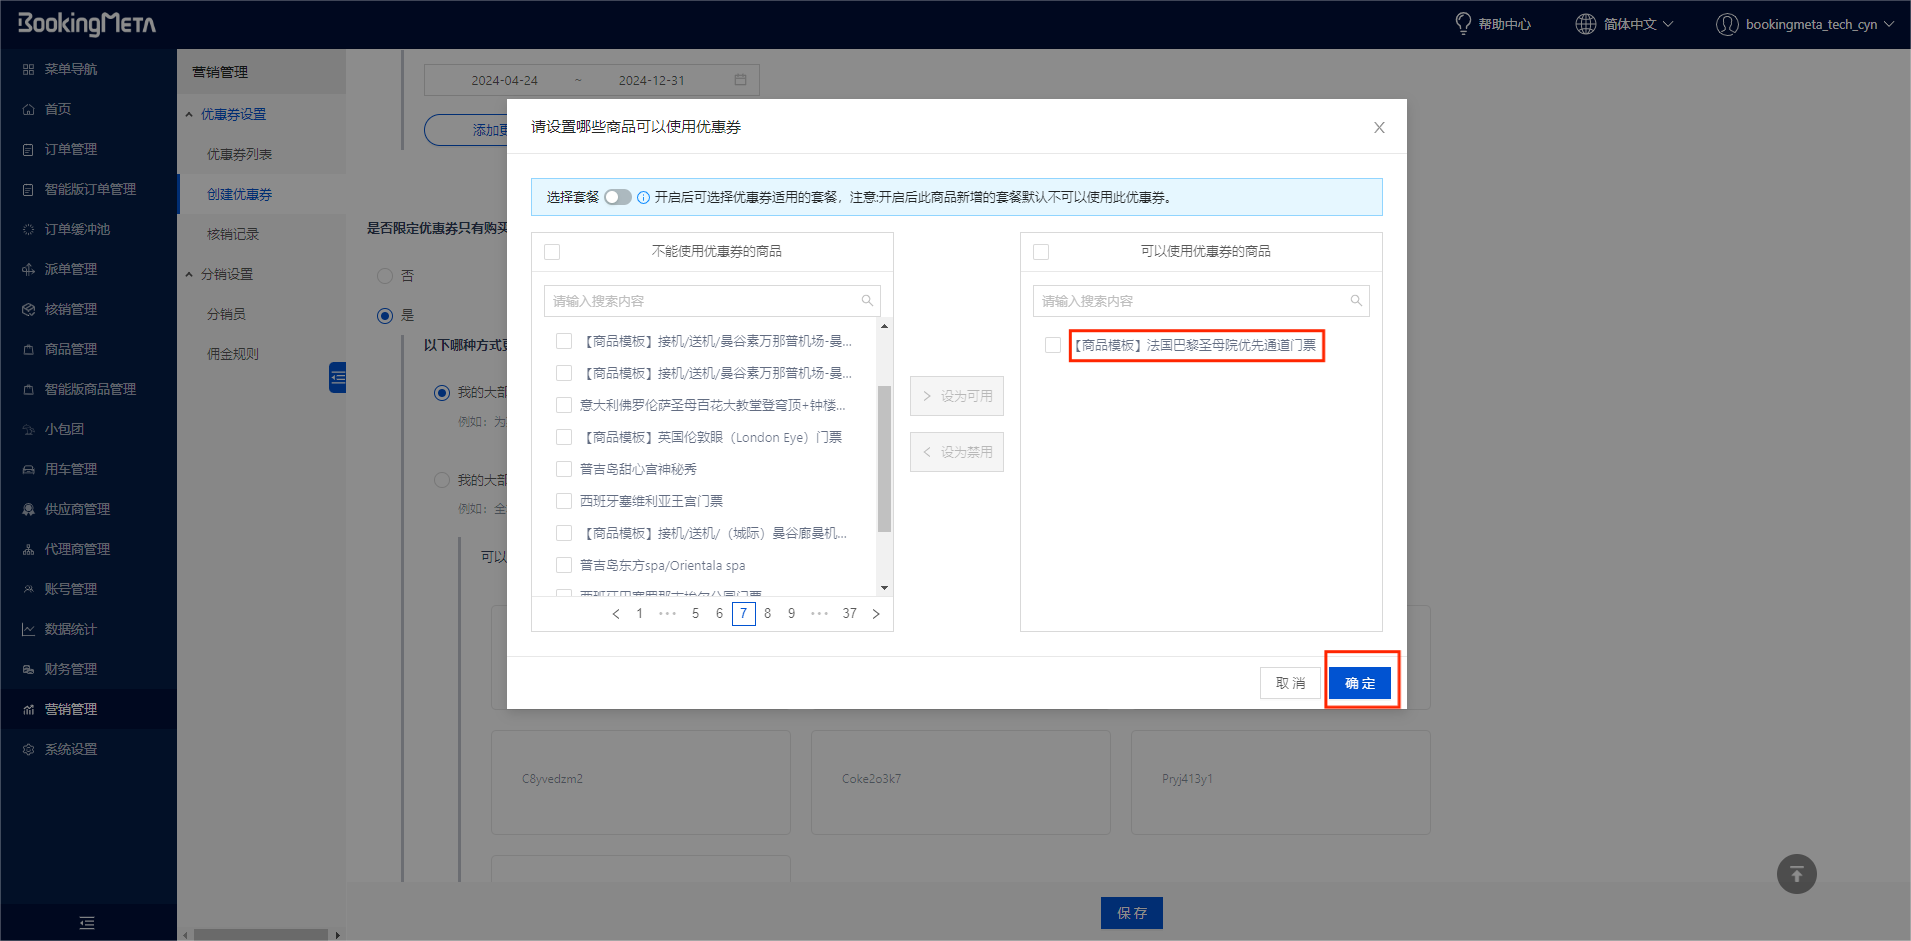
Task: Click the help center lightbulb icon
Action: (x=1462, y=23)
